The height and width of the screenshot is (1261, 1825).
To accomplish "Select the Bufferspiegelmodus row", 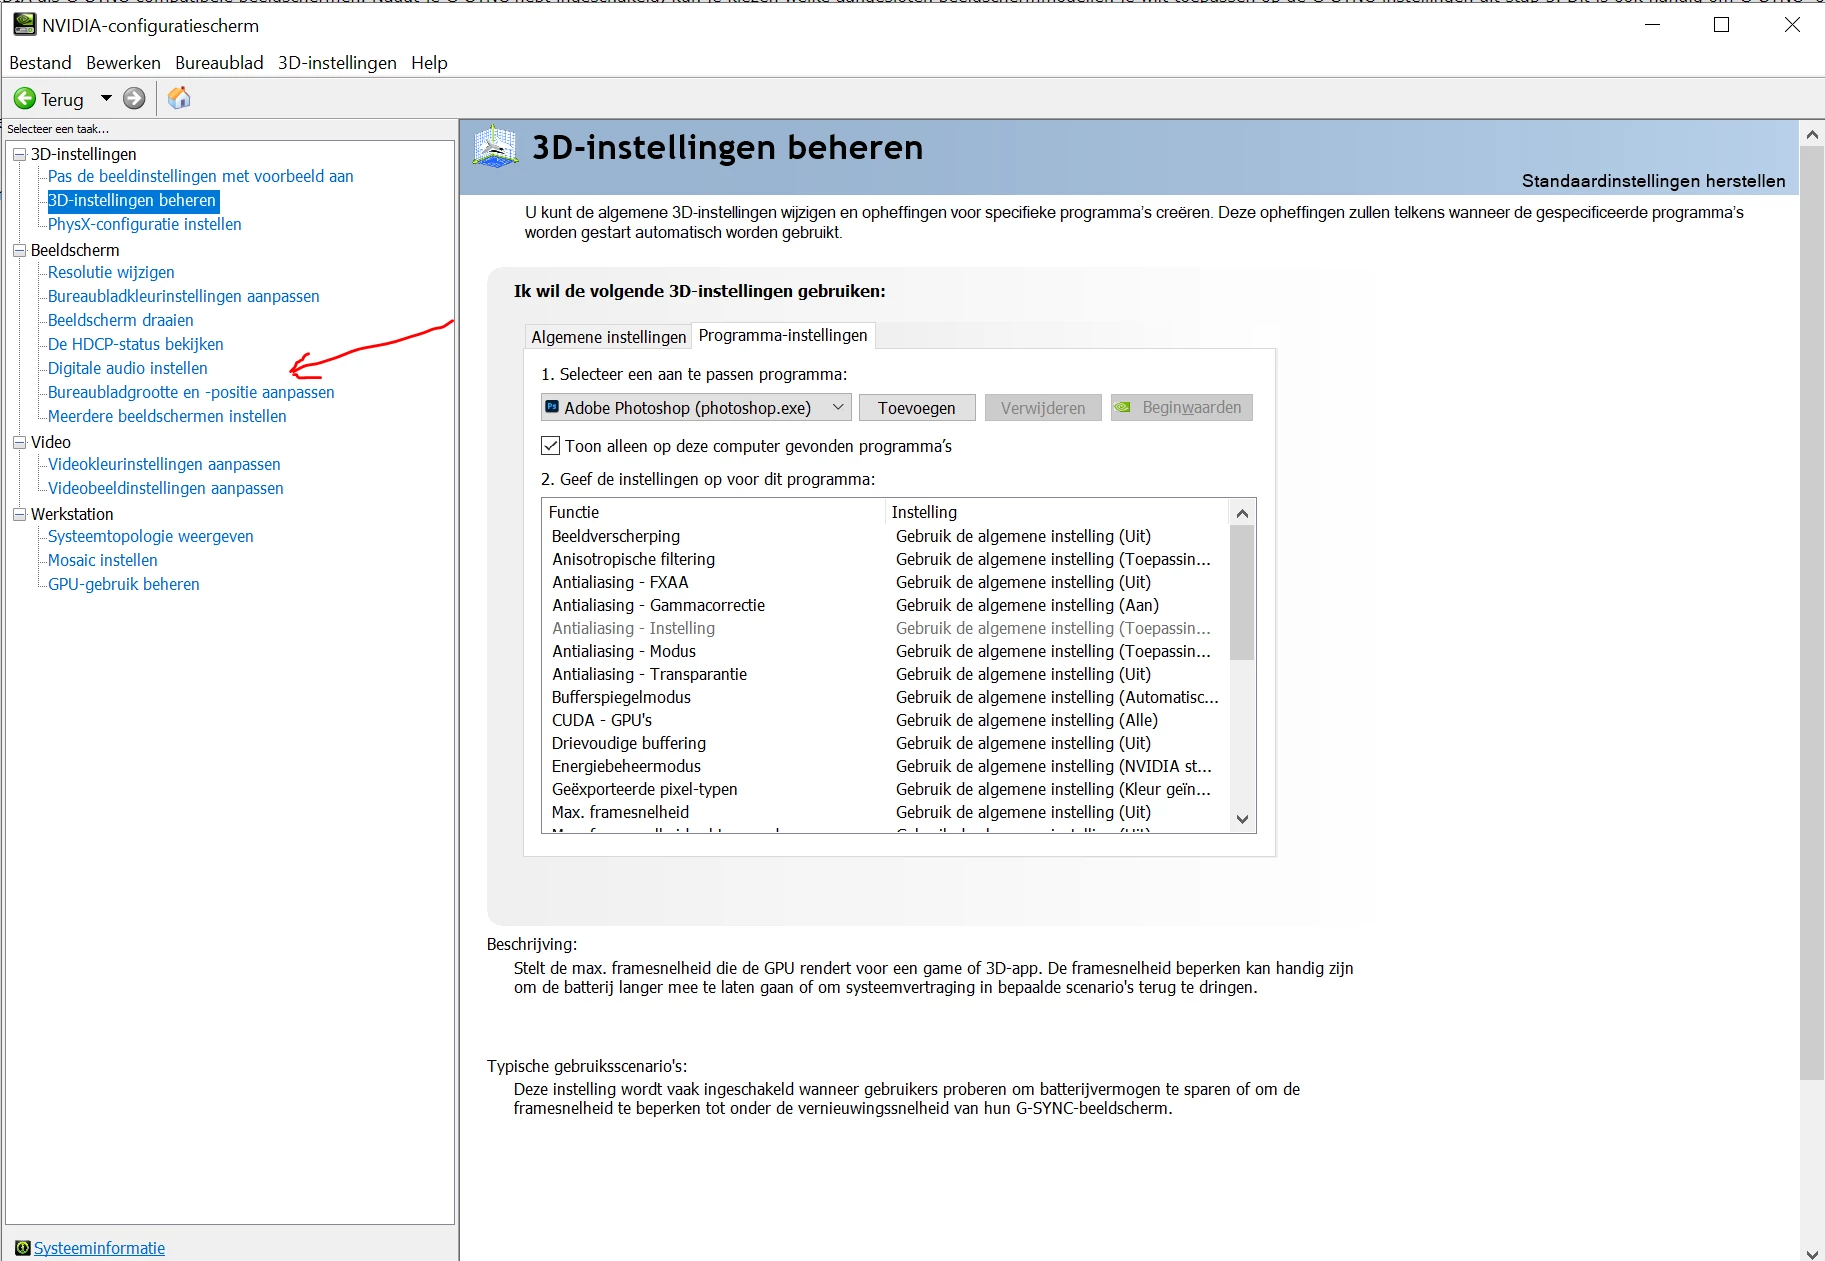I will pyautogui.click(x=886, y=697).
